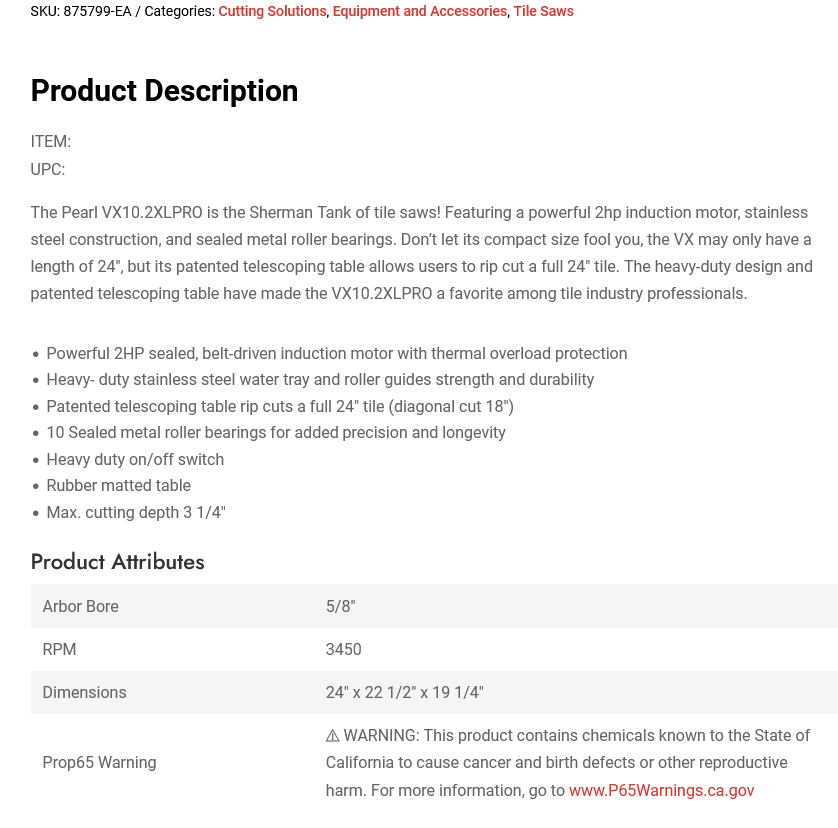The width and height of the screenshot is (838, 828).
Task: Click the UPC: label
Action: [48, 169]
